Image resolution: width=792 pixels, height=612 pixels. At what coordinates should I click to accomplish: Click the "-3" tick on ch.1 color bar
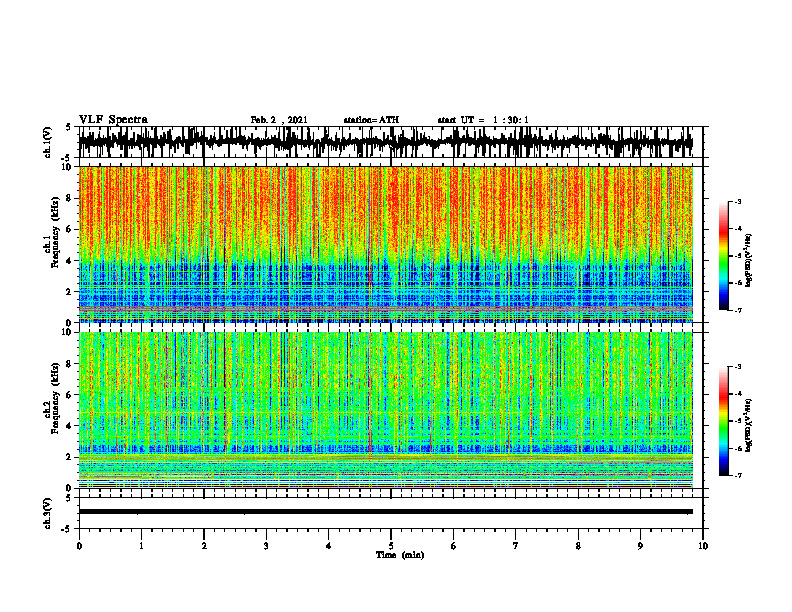(x=737, y=201)
